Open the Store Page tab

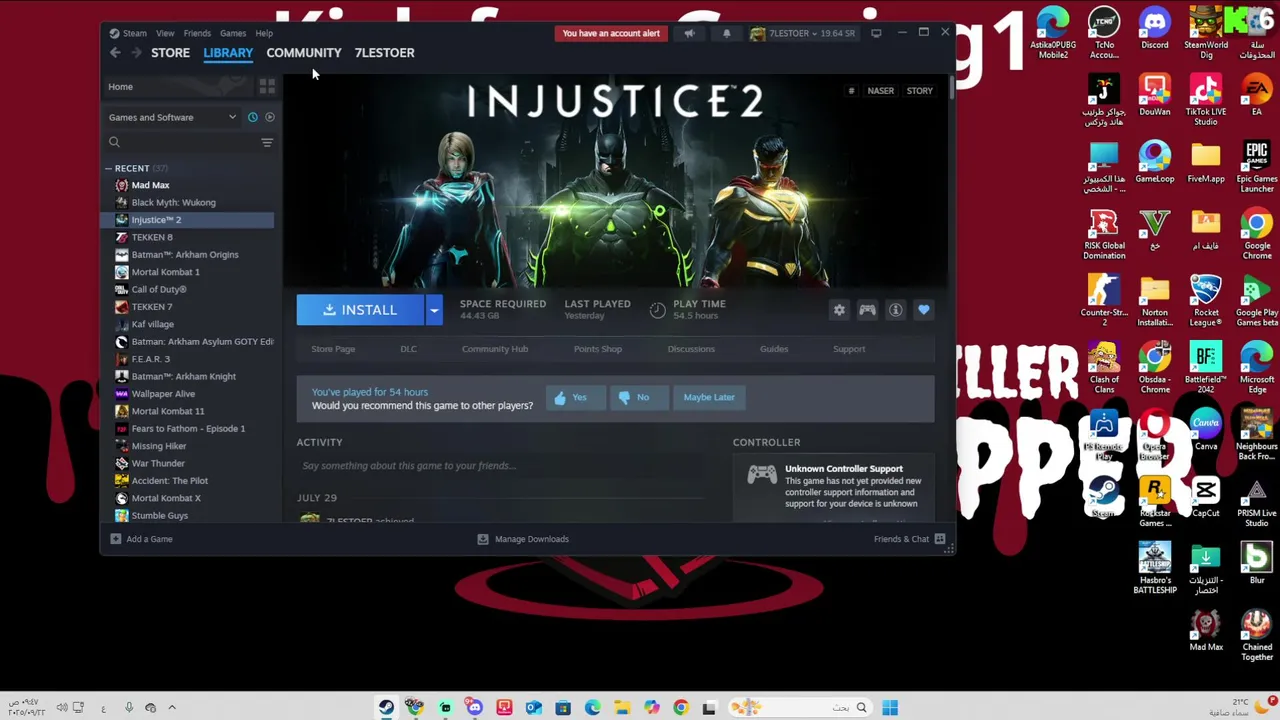tap(333, 349)
